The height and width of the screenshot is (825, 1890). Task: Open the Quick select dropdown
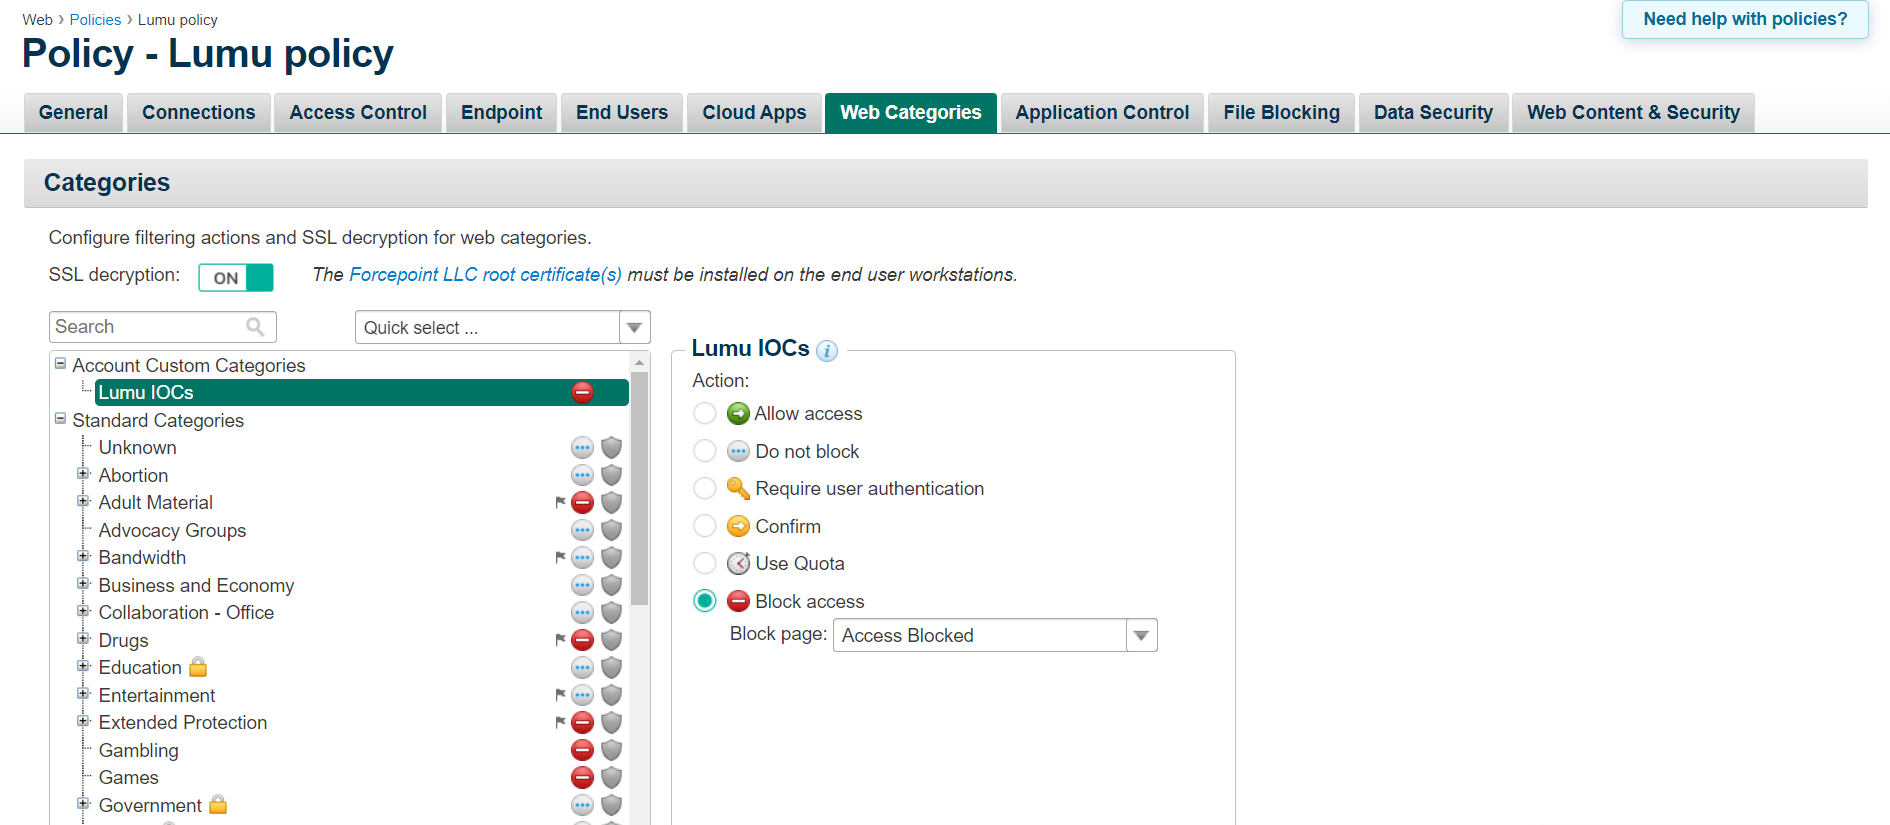502,327
